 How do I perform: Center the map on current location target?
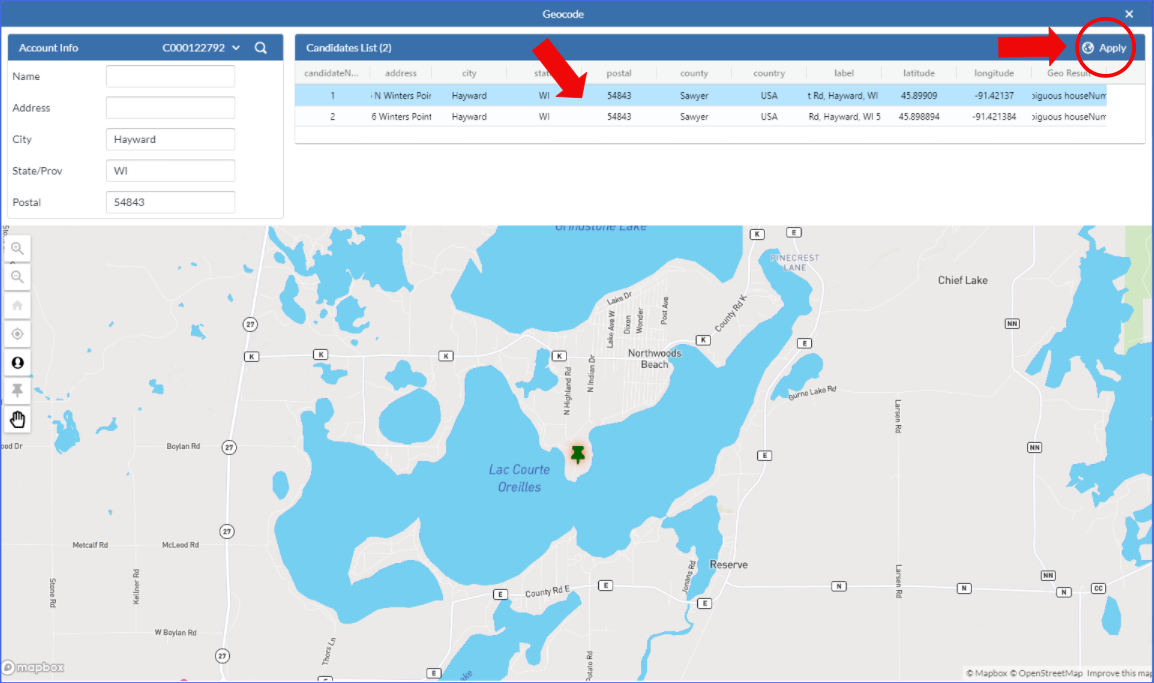pos(17,334)
